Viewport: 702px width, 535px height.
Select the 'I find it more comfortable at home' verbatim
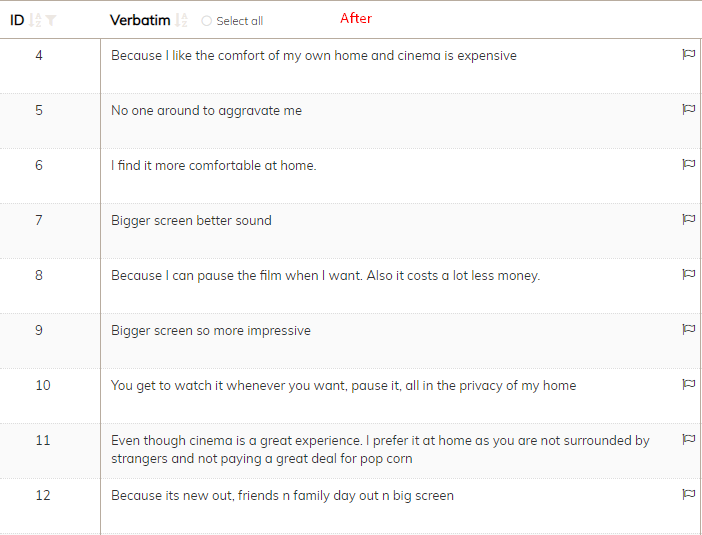click(214, 166)
